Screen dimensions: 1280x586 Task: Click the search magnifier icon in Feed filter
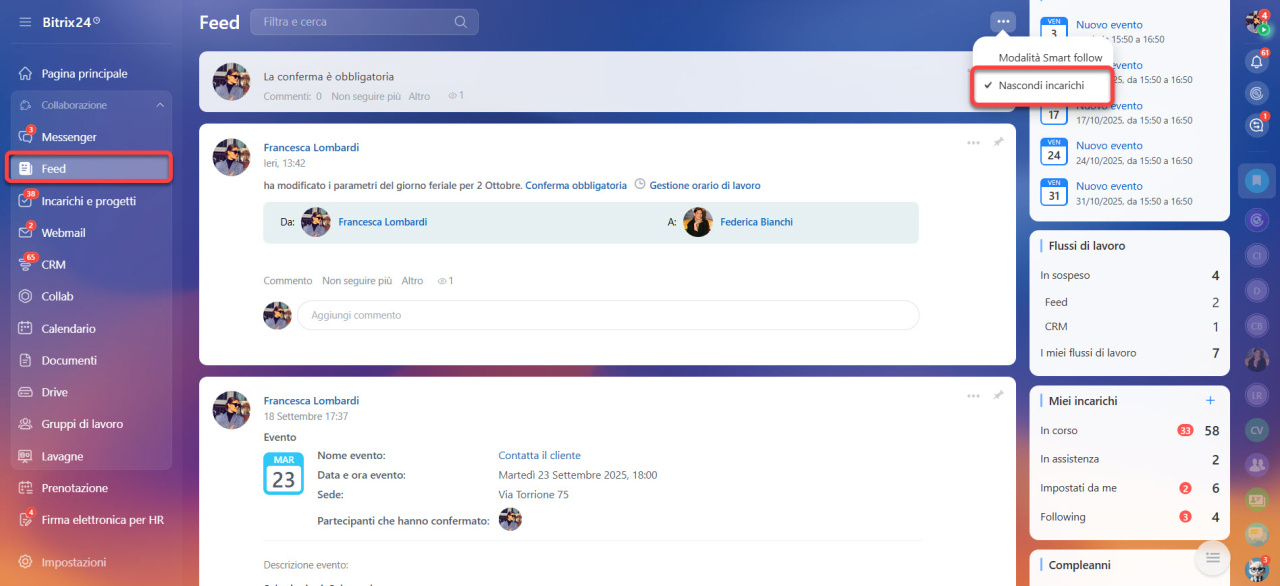coord(460,22)
